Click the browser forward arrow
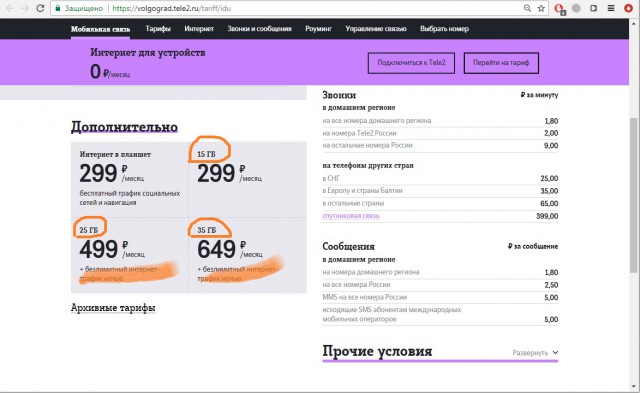Viewport: 640px width, 393px height. click(x=25, y=8)
